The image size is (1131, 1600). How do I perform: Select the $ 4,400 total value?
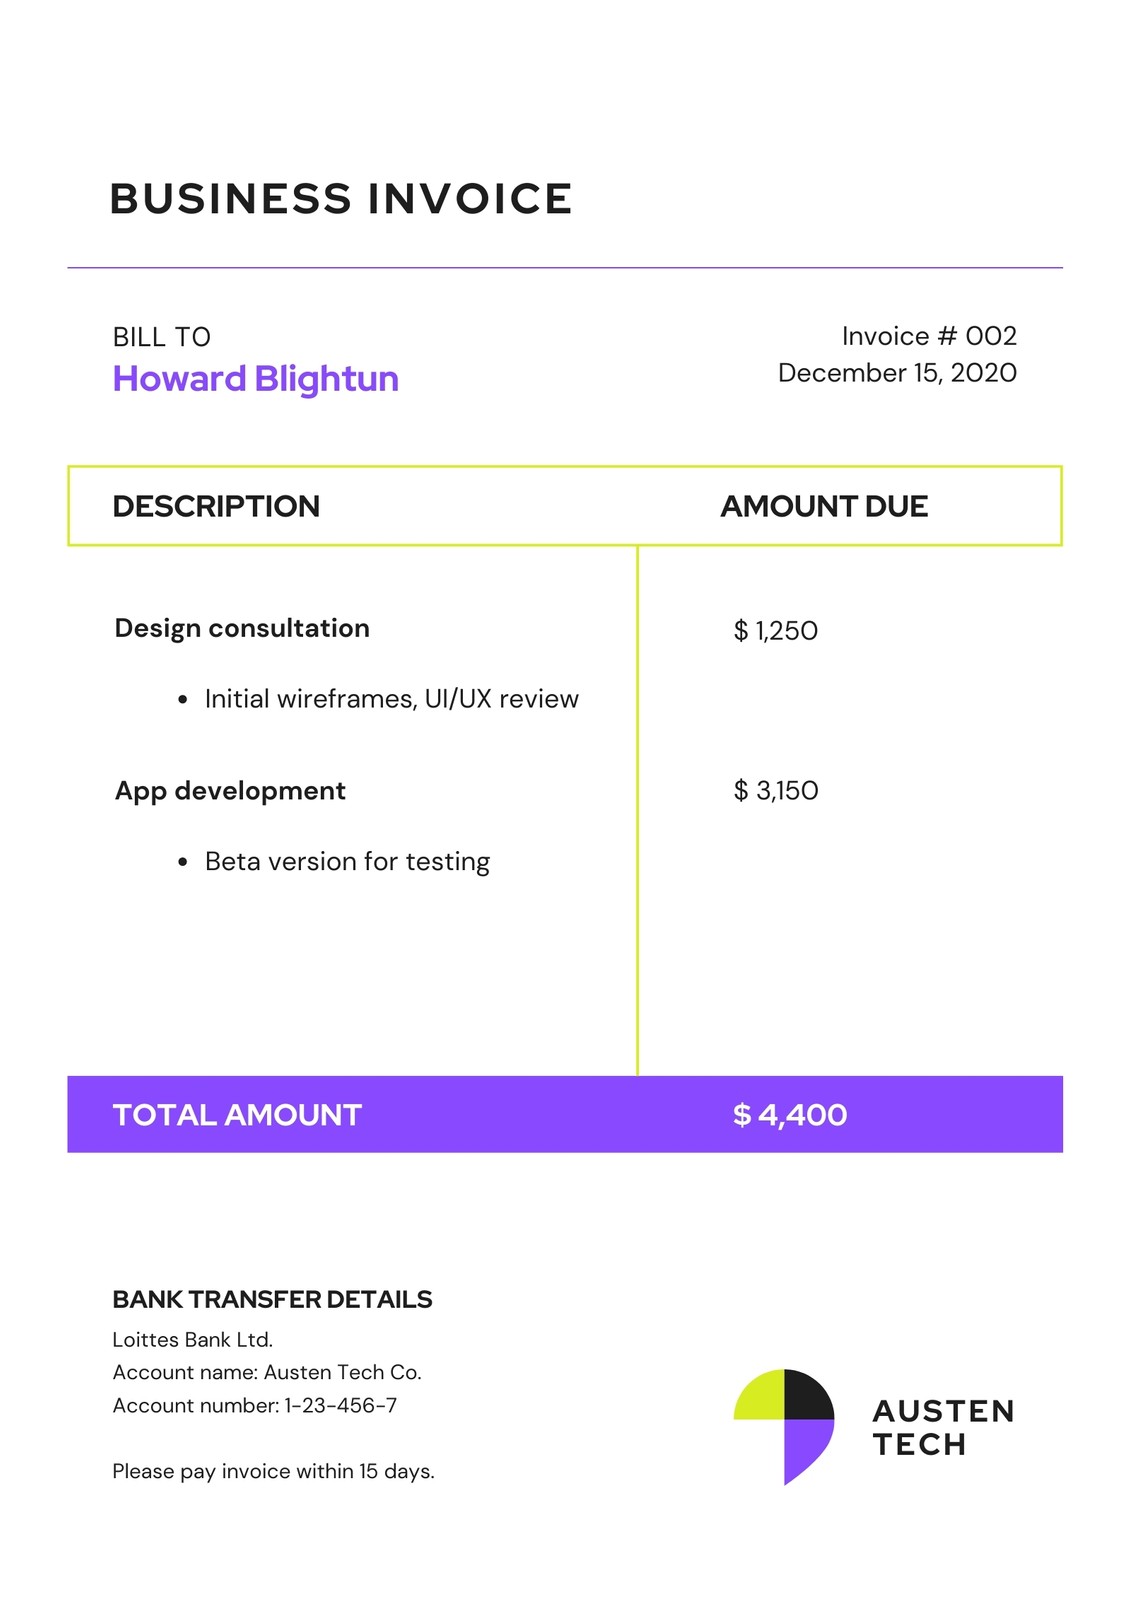(x=790, y=1115)
